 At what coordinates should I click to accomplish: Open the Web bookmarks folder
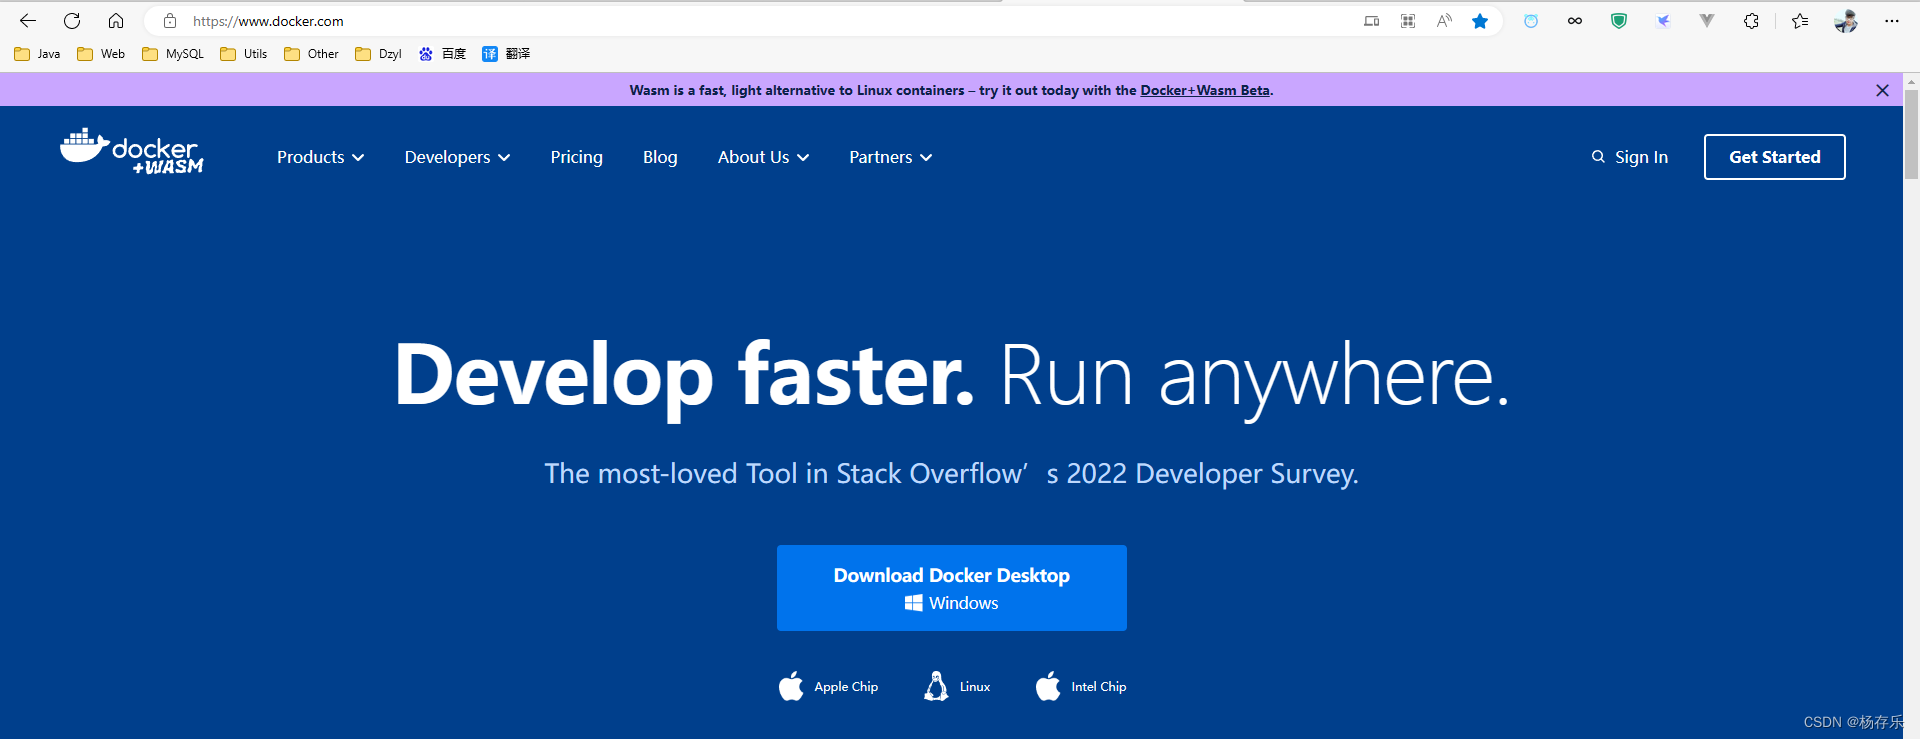pos(101,54)
